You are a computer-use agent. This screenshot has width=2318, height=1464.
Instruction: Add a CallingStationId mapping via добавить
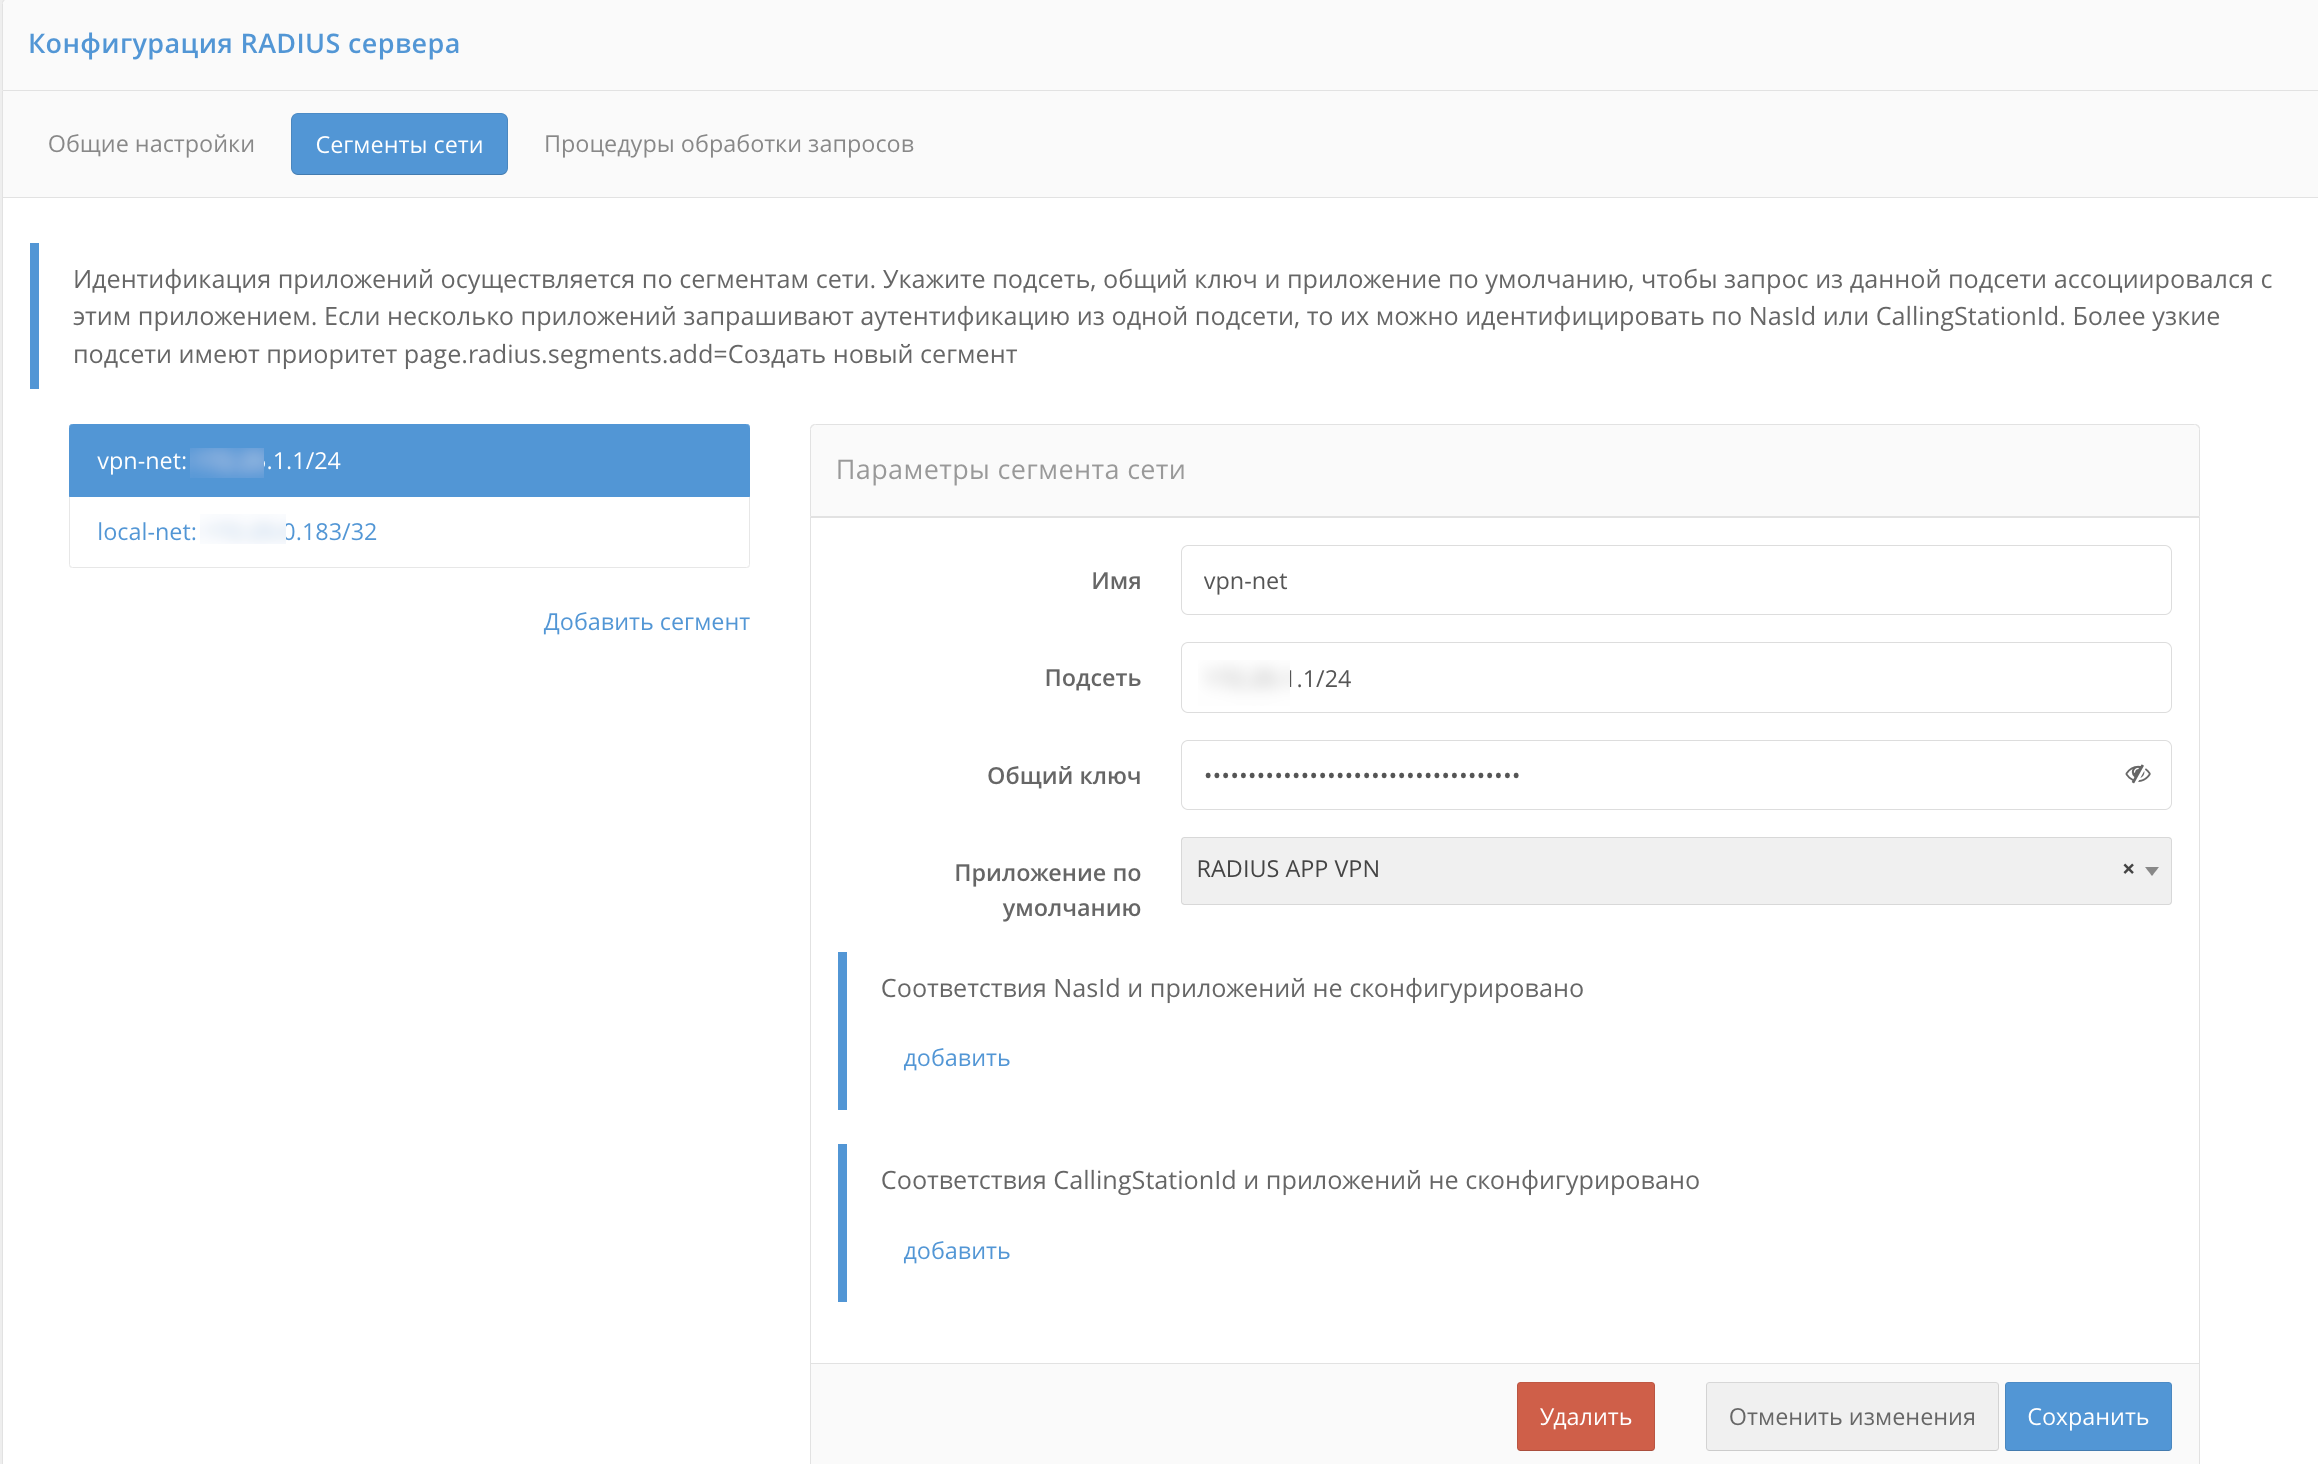pos(955,1250)
